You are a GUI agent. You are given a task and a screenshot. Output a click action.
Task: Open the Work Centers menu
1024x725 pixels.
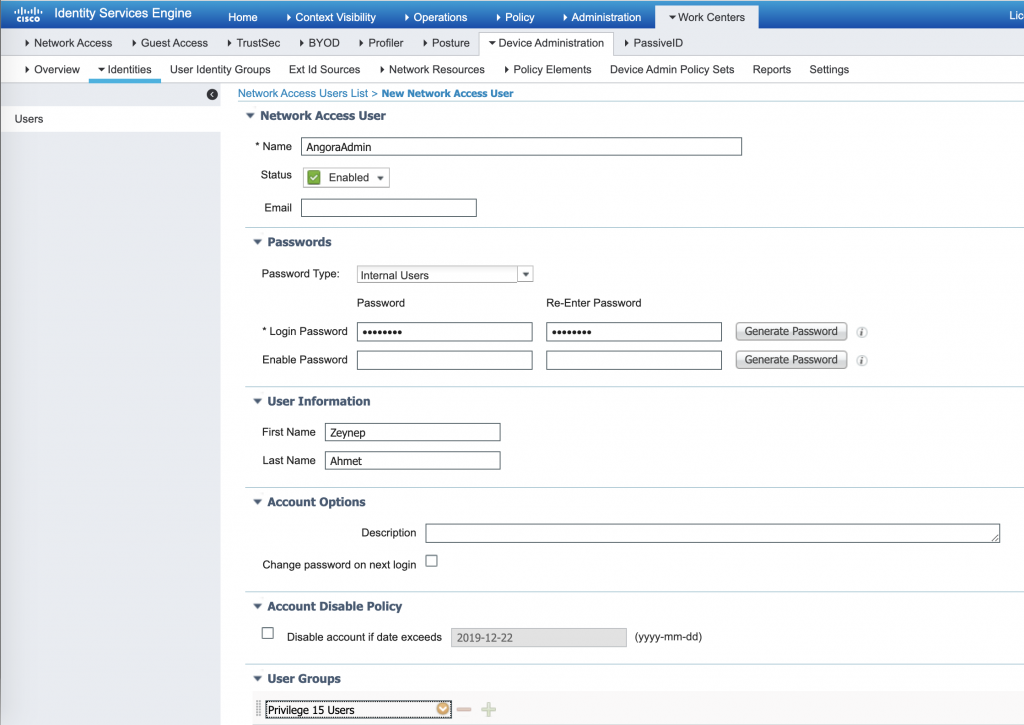tap(707, 18)
